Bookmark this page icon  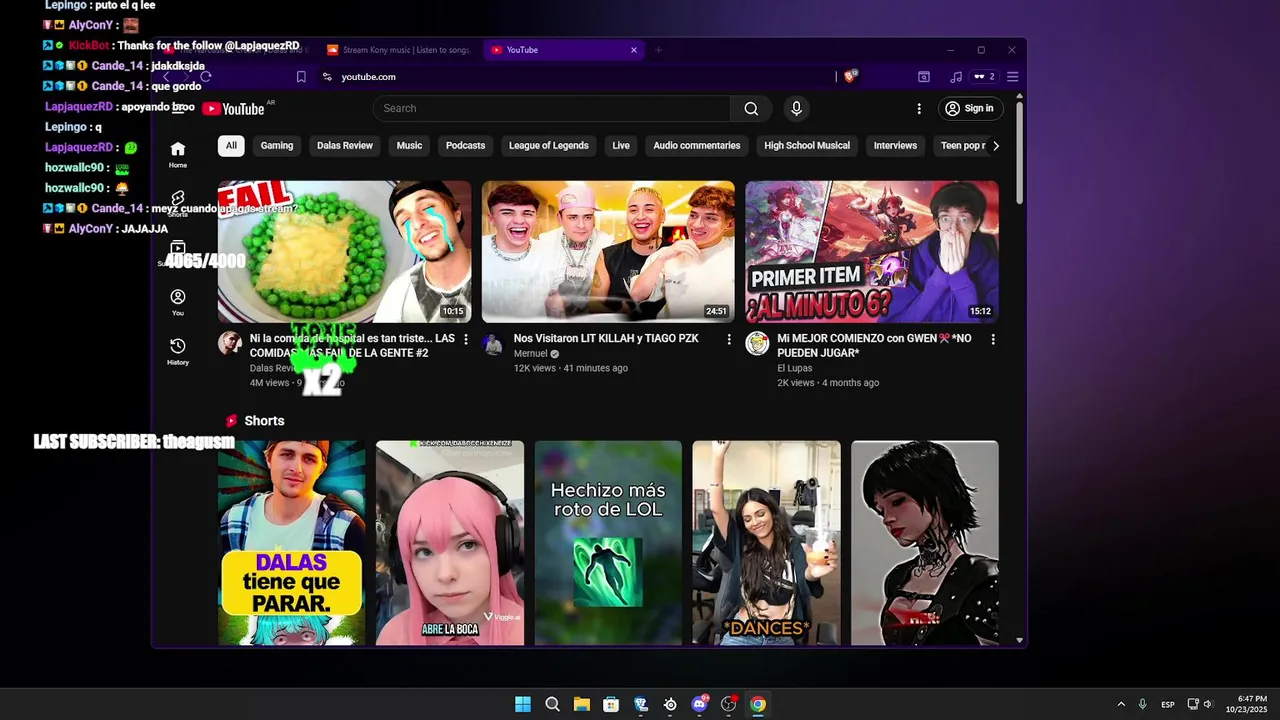pyautogui.click(x=301, y=76)
